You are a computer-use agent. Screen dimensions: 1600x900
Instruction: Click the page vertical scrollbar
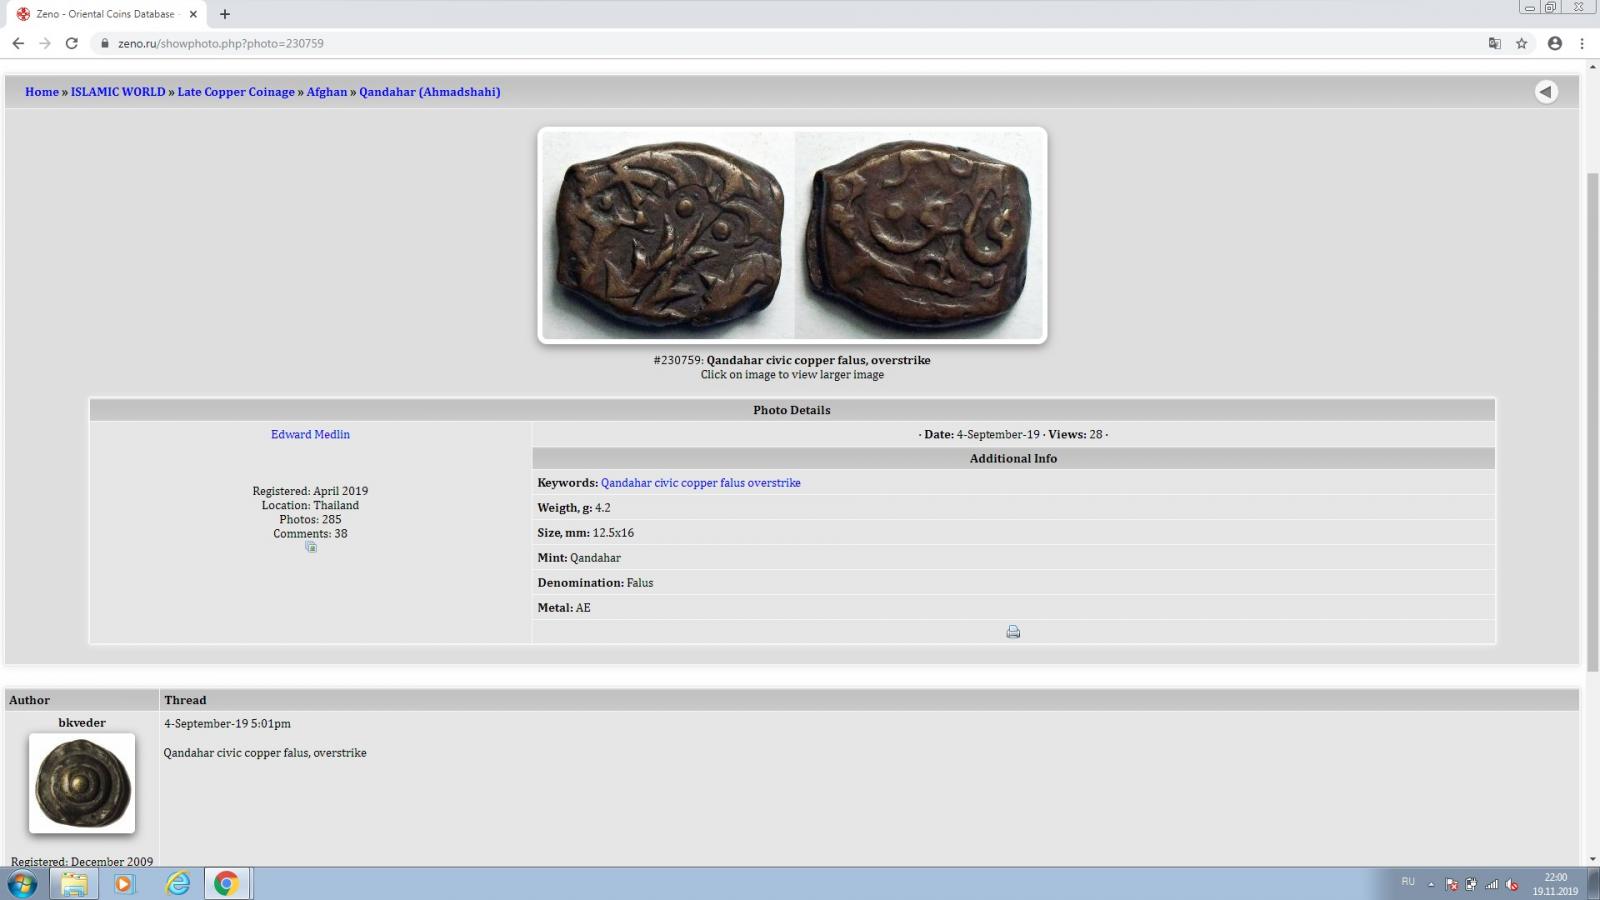coord(1593,420)
